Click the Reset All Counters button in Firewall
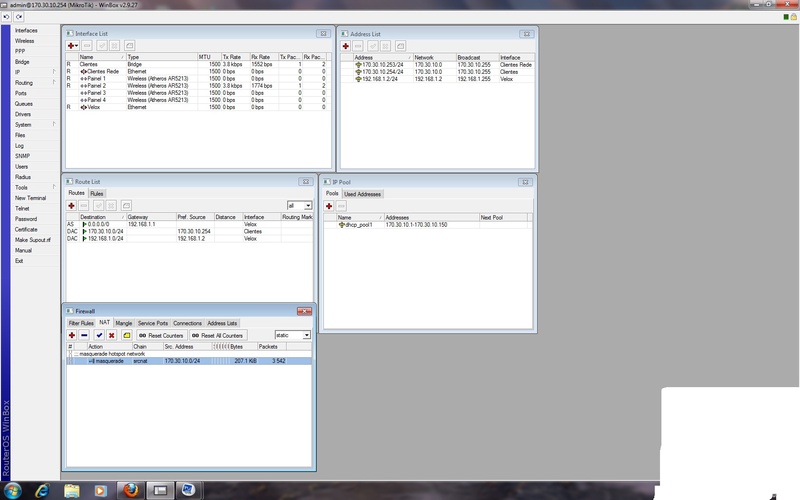The height and width of the screenshot is (500, 800). [x=218, y=335]
